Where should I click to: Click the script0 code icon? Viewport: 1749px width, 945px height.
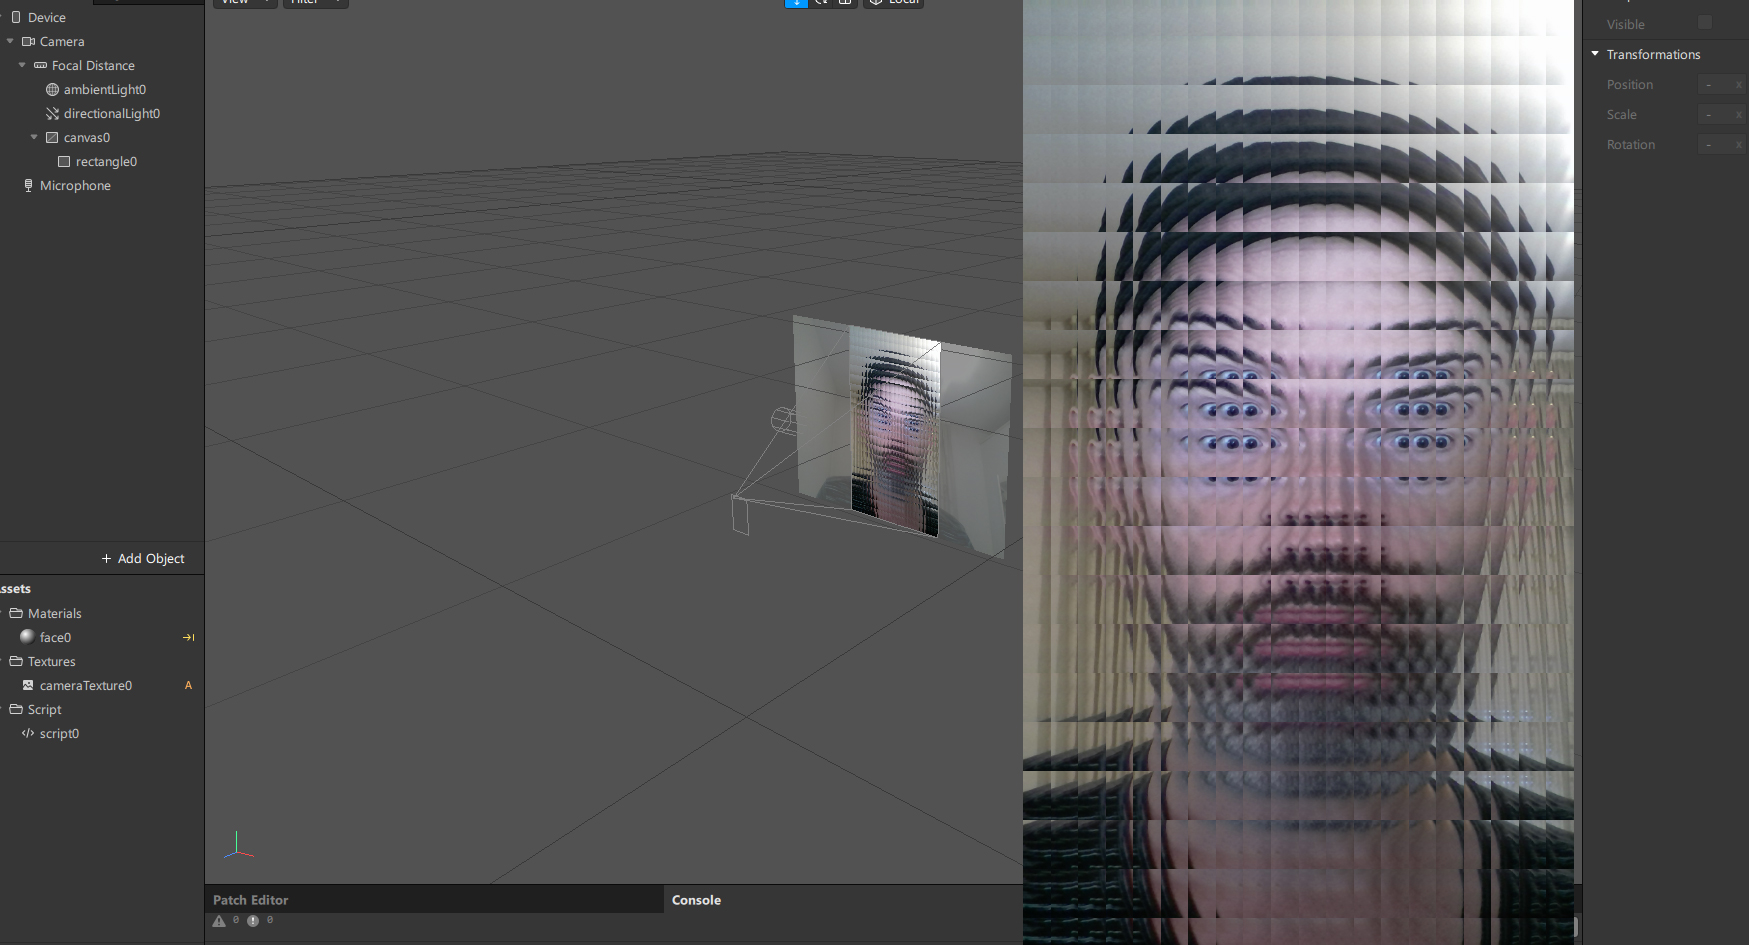pos(28,733)
